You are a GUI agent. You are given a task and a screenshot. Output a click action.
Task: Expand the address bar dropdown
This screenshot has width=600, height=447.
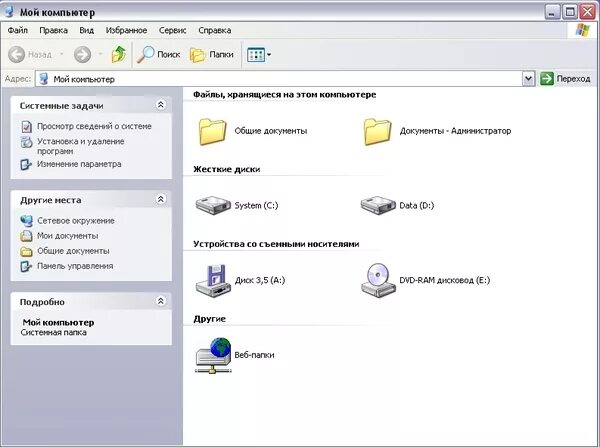point(528,79)
